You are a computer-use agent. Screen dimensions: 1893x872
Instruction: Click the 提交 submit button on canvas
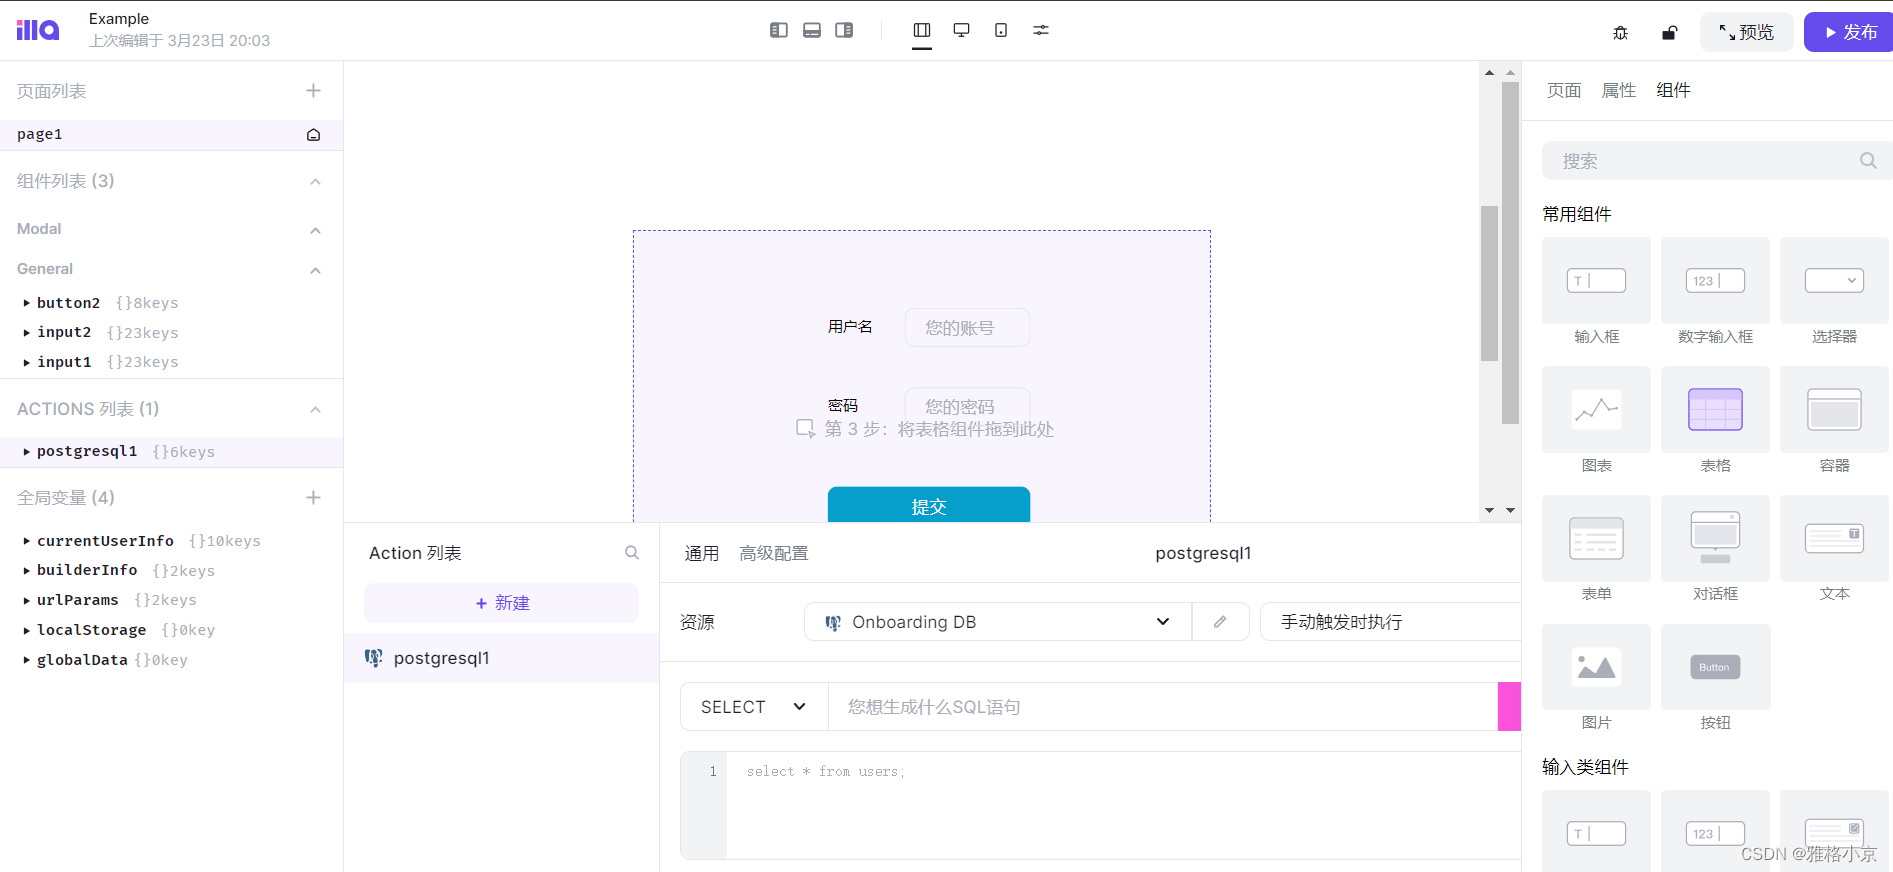coord(929,505)
